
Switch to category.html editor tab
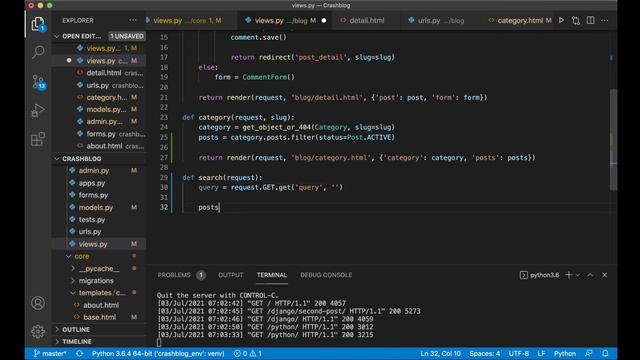[520, 20]
